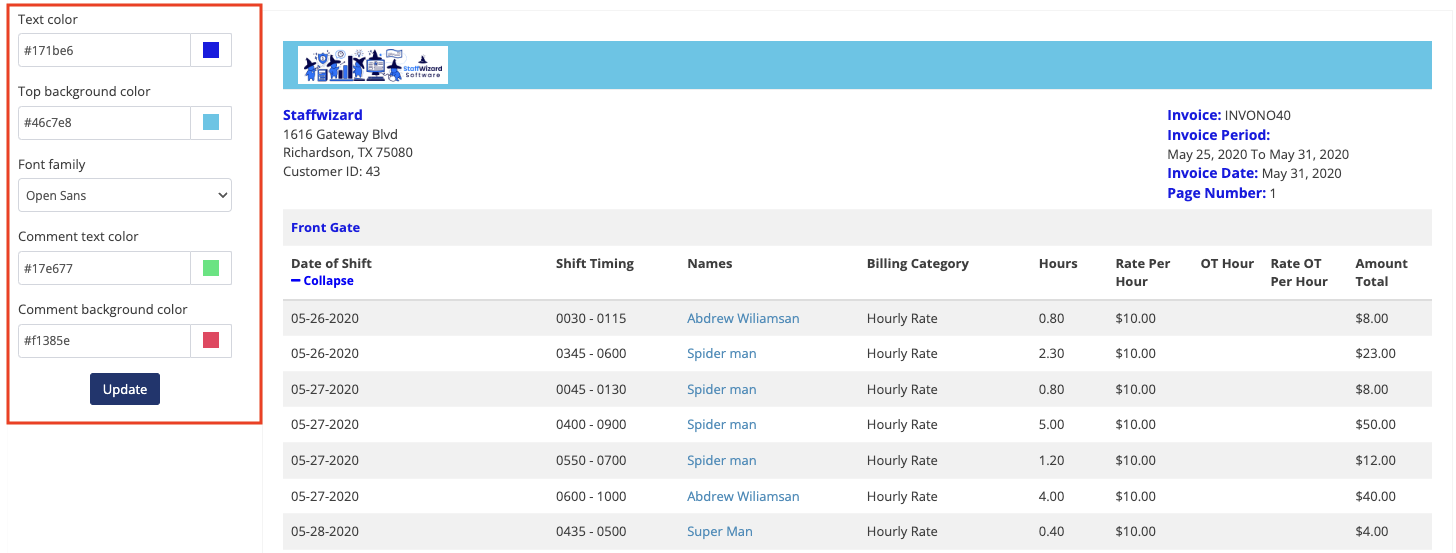
Task: Open the Comment text color green swatch
Action: [x=211, y=268]
